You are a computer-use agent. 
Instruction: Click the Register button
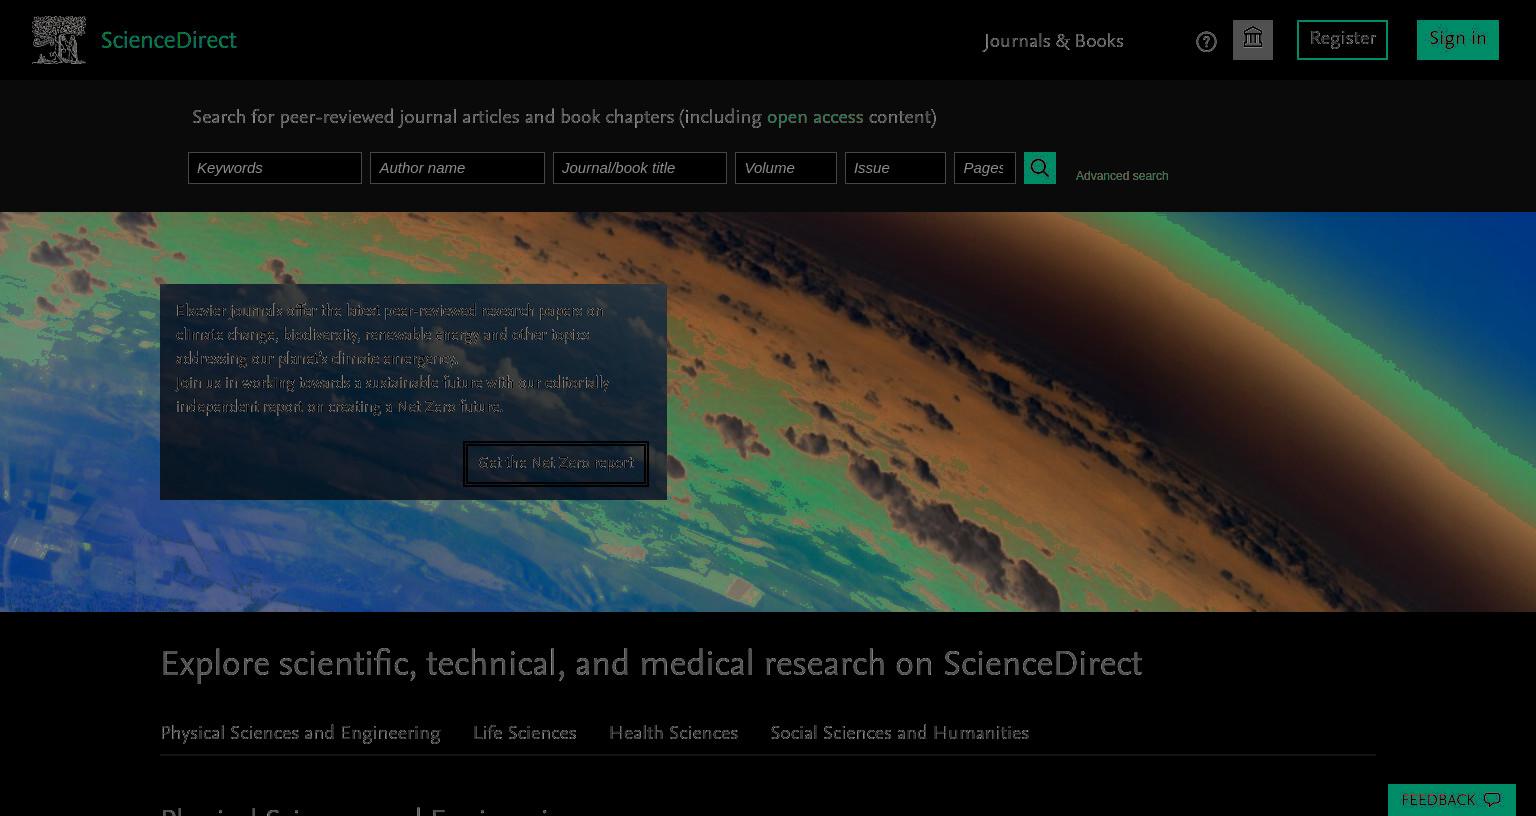[x=1342, y=40]
